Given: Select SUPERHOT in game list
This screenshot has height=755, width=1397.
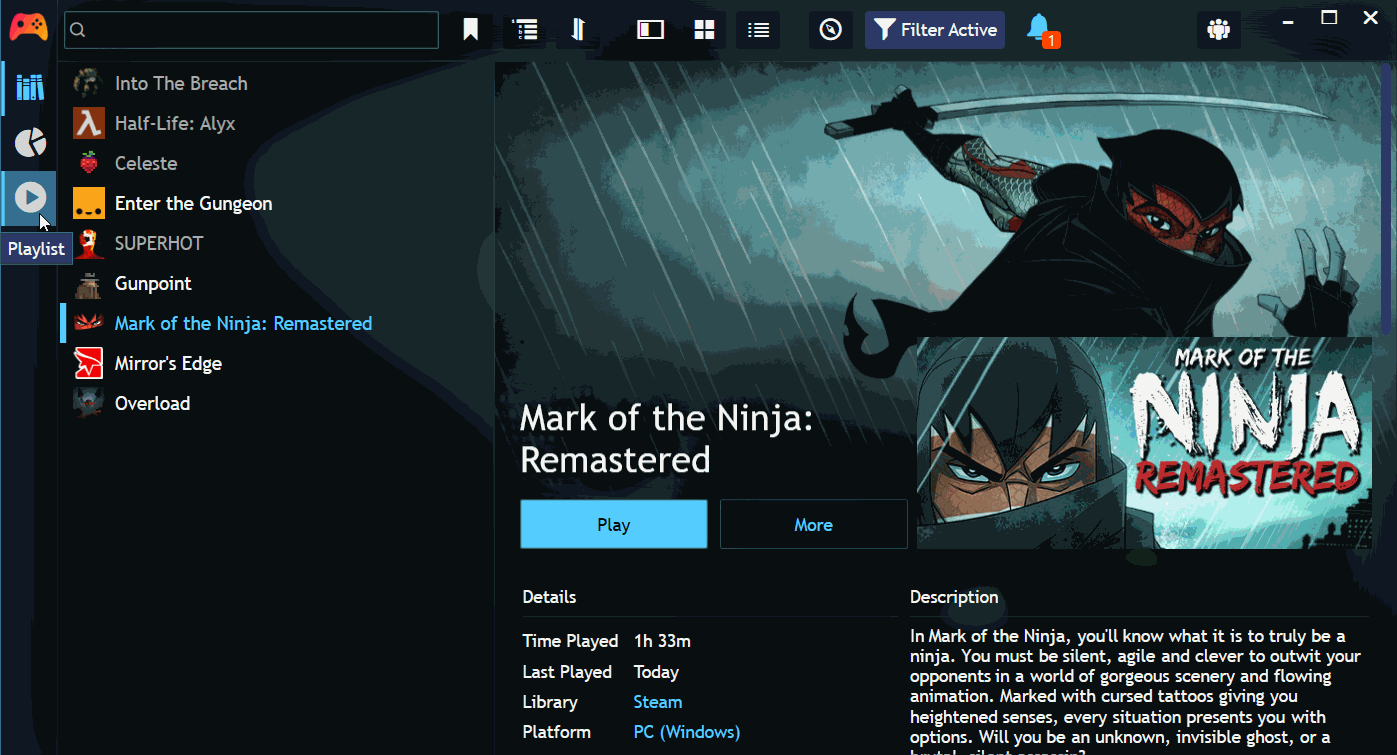Looking at the screenshot, I should tap(278, 244).
